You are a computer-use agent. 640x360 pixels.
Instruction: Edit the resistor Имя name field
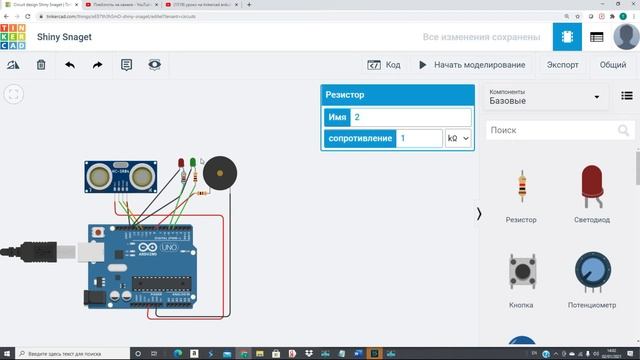(x=410, y=117)
